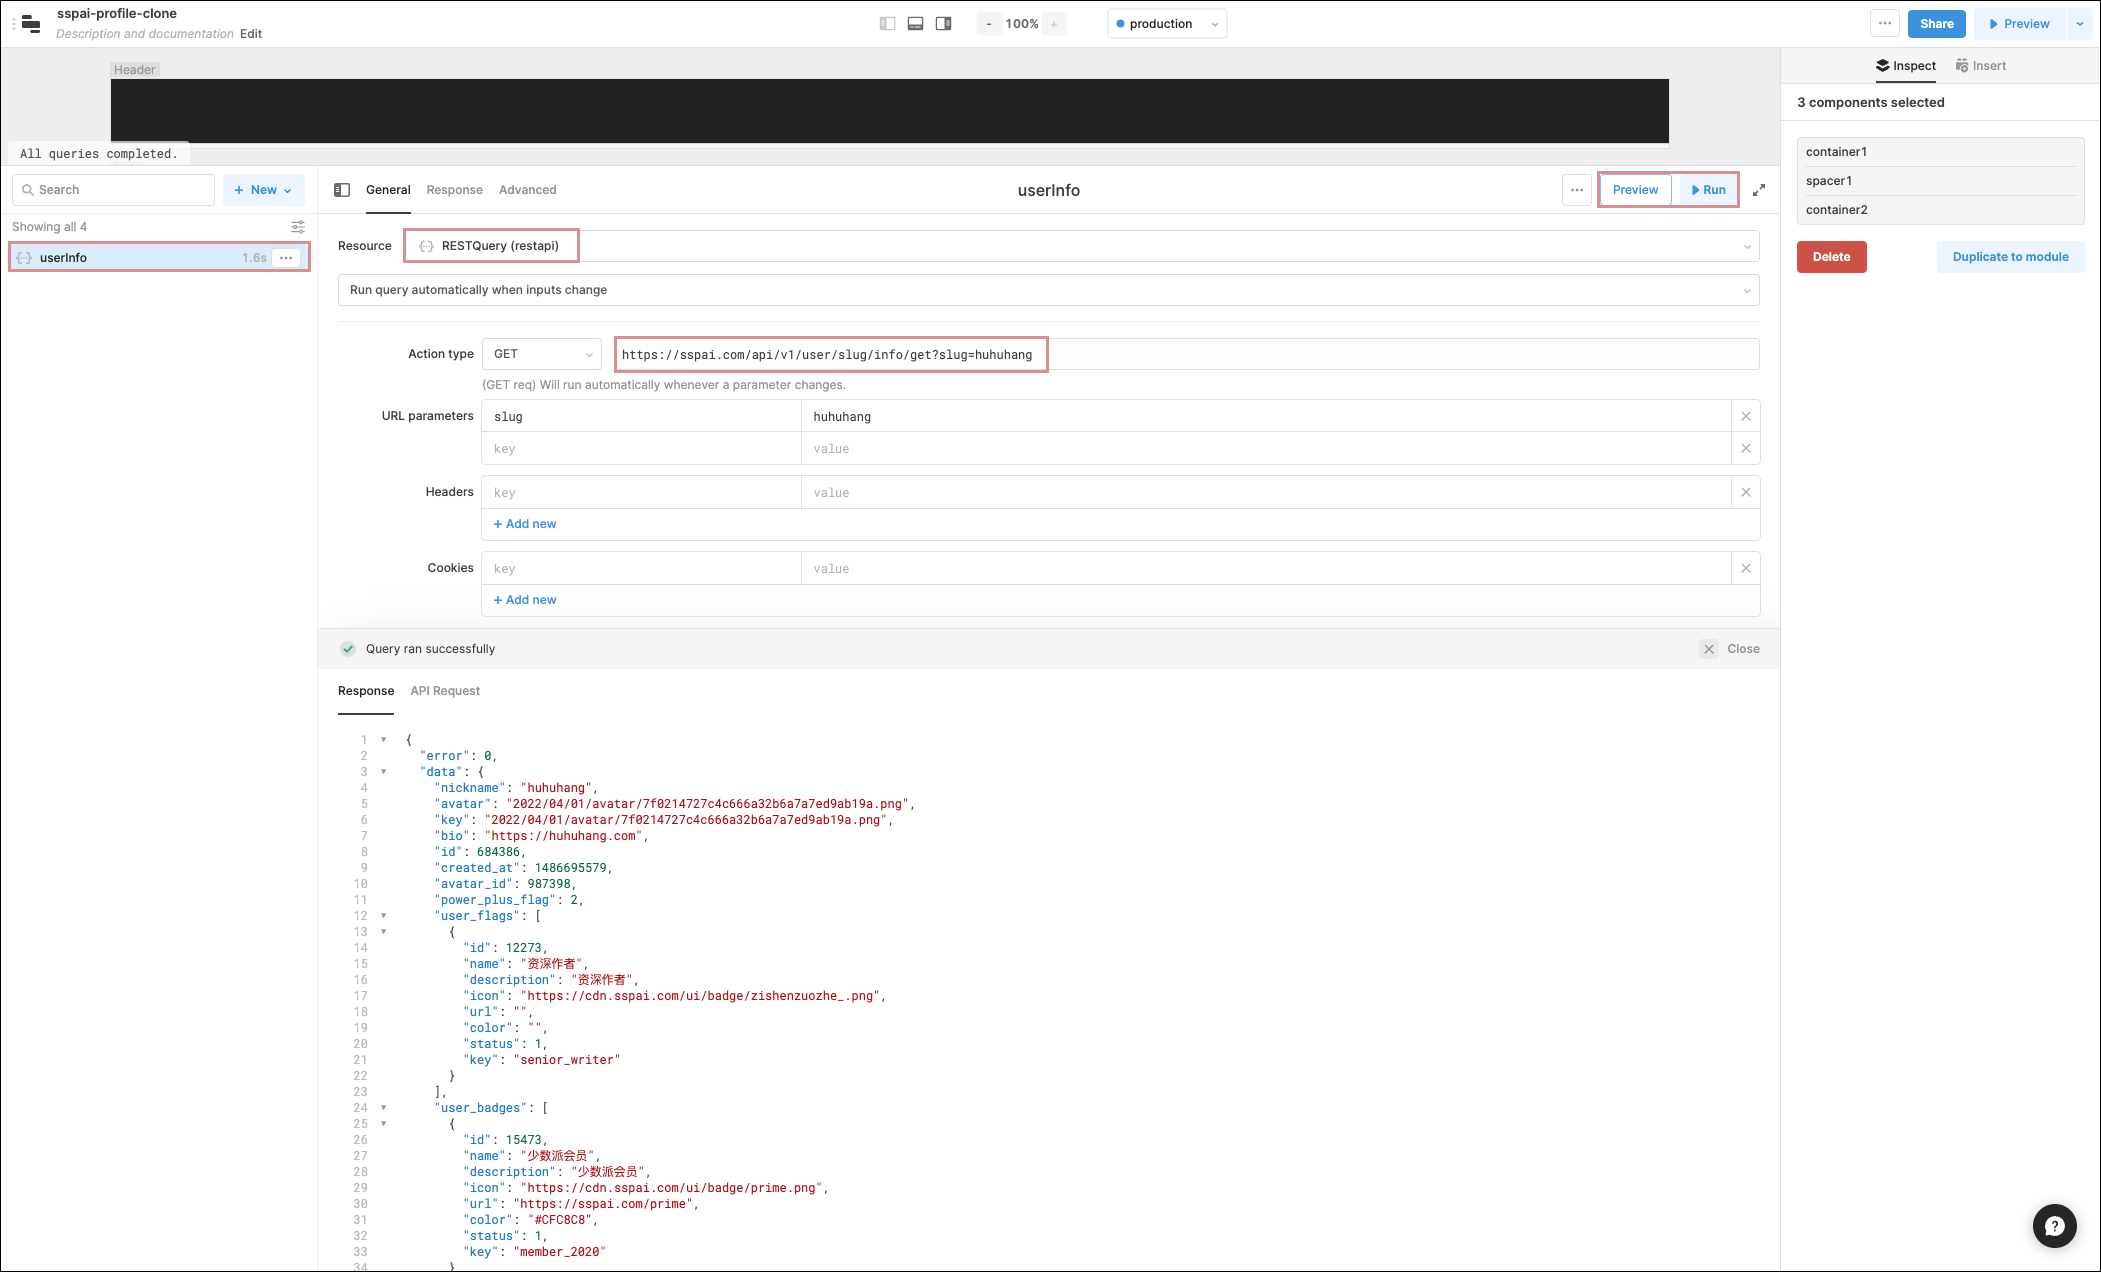This screenshot has height=1272, width=2101.
Task: Collapse the object at JSON line 13
Action: point(383,932)
